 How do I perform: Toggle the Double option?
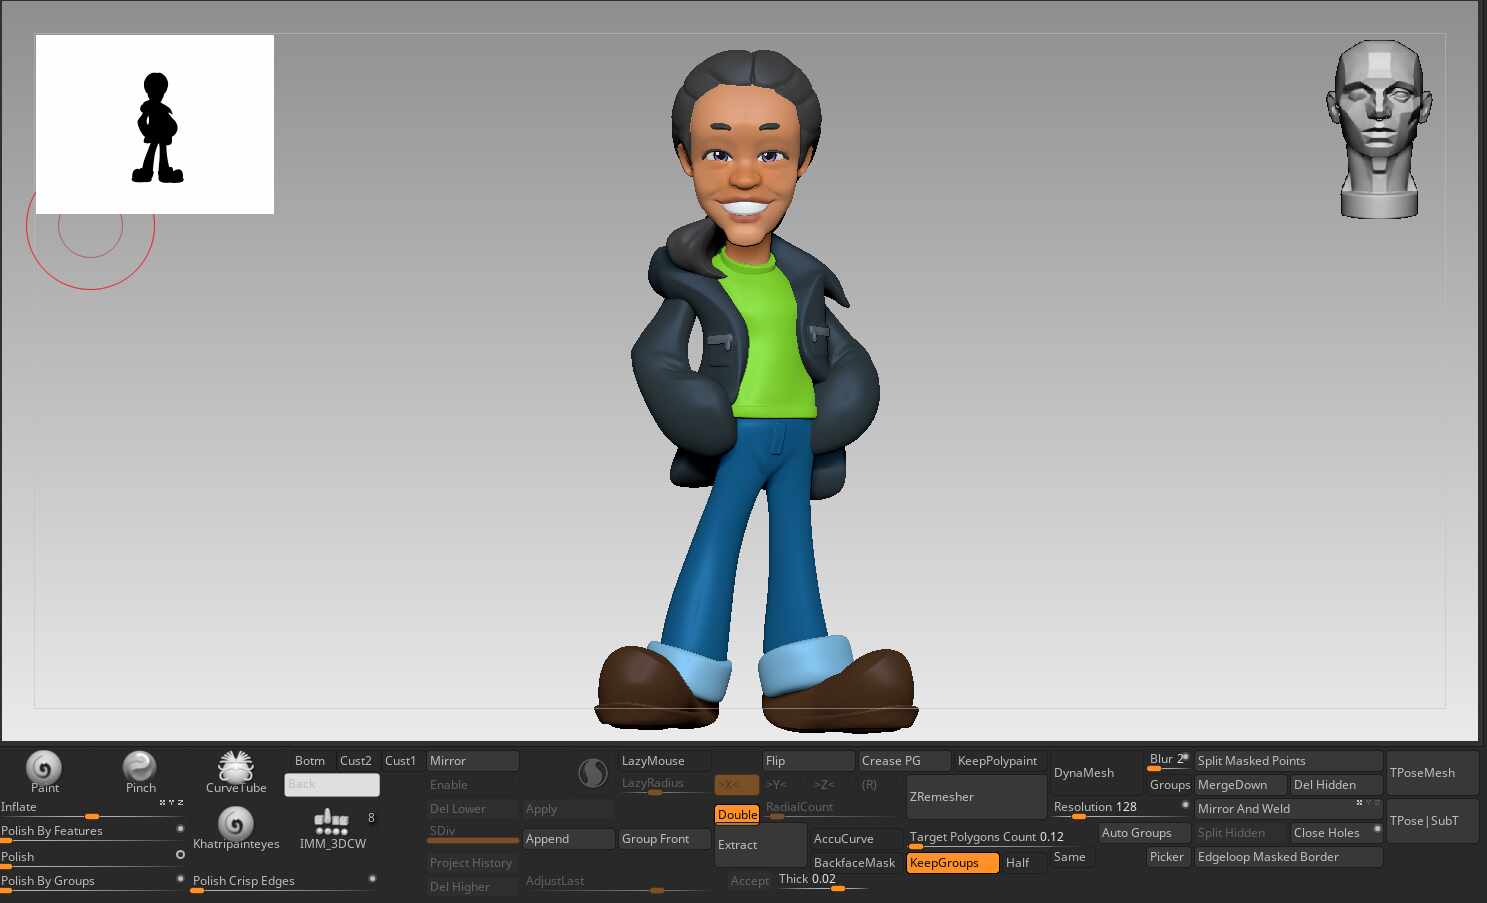(737, 815)
